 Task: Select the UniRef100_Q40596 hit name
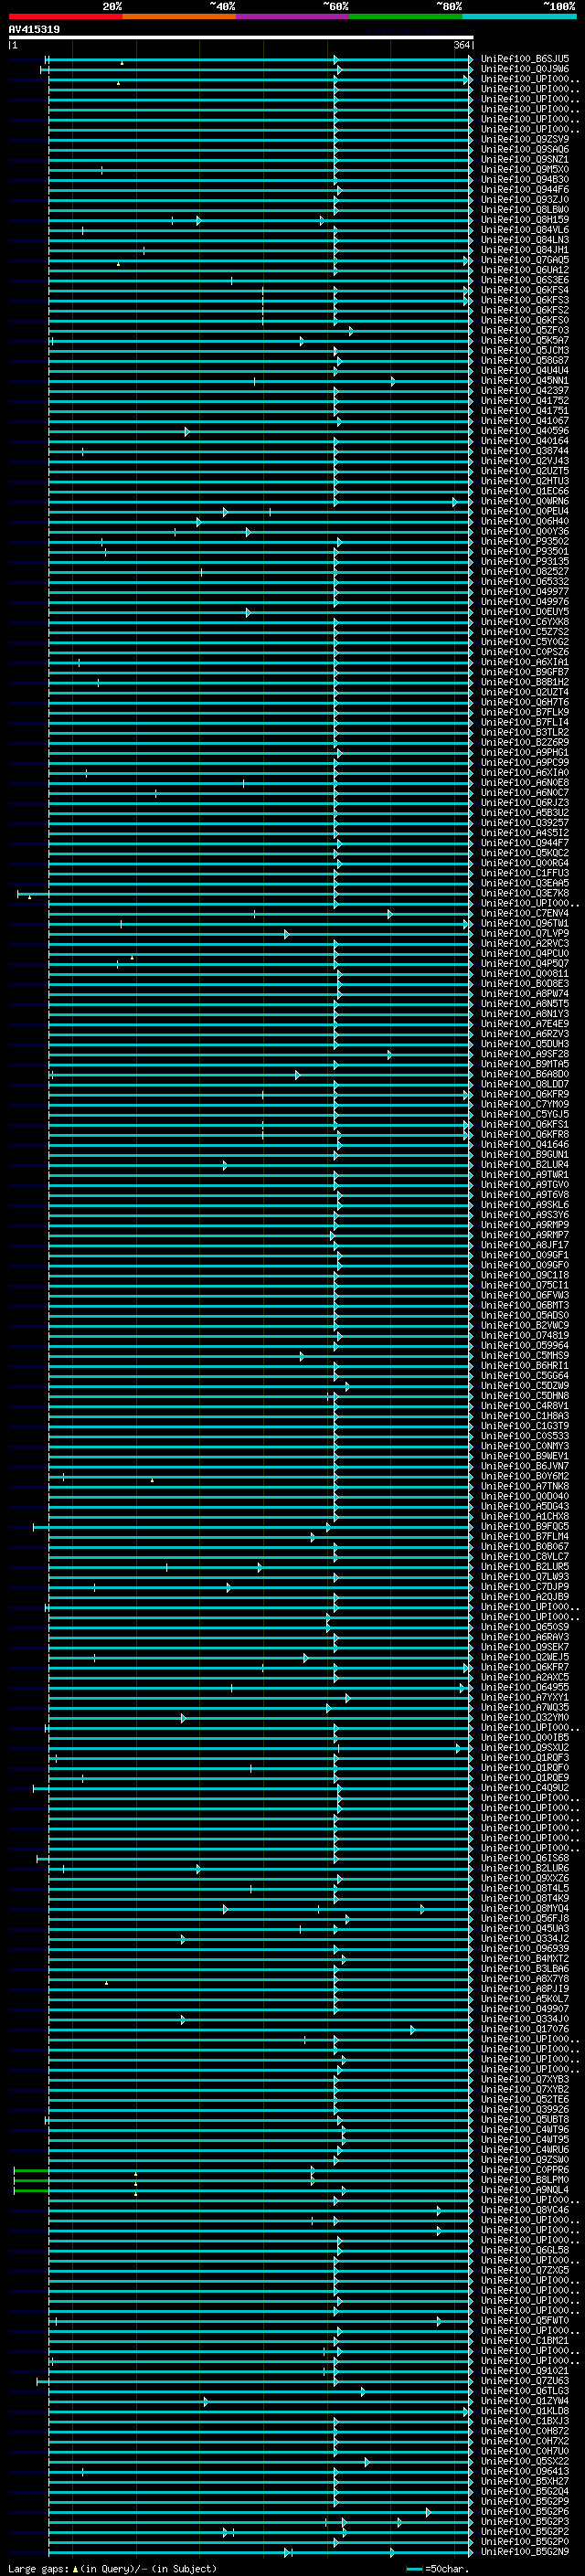click(525, 431)
